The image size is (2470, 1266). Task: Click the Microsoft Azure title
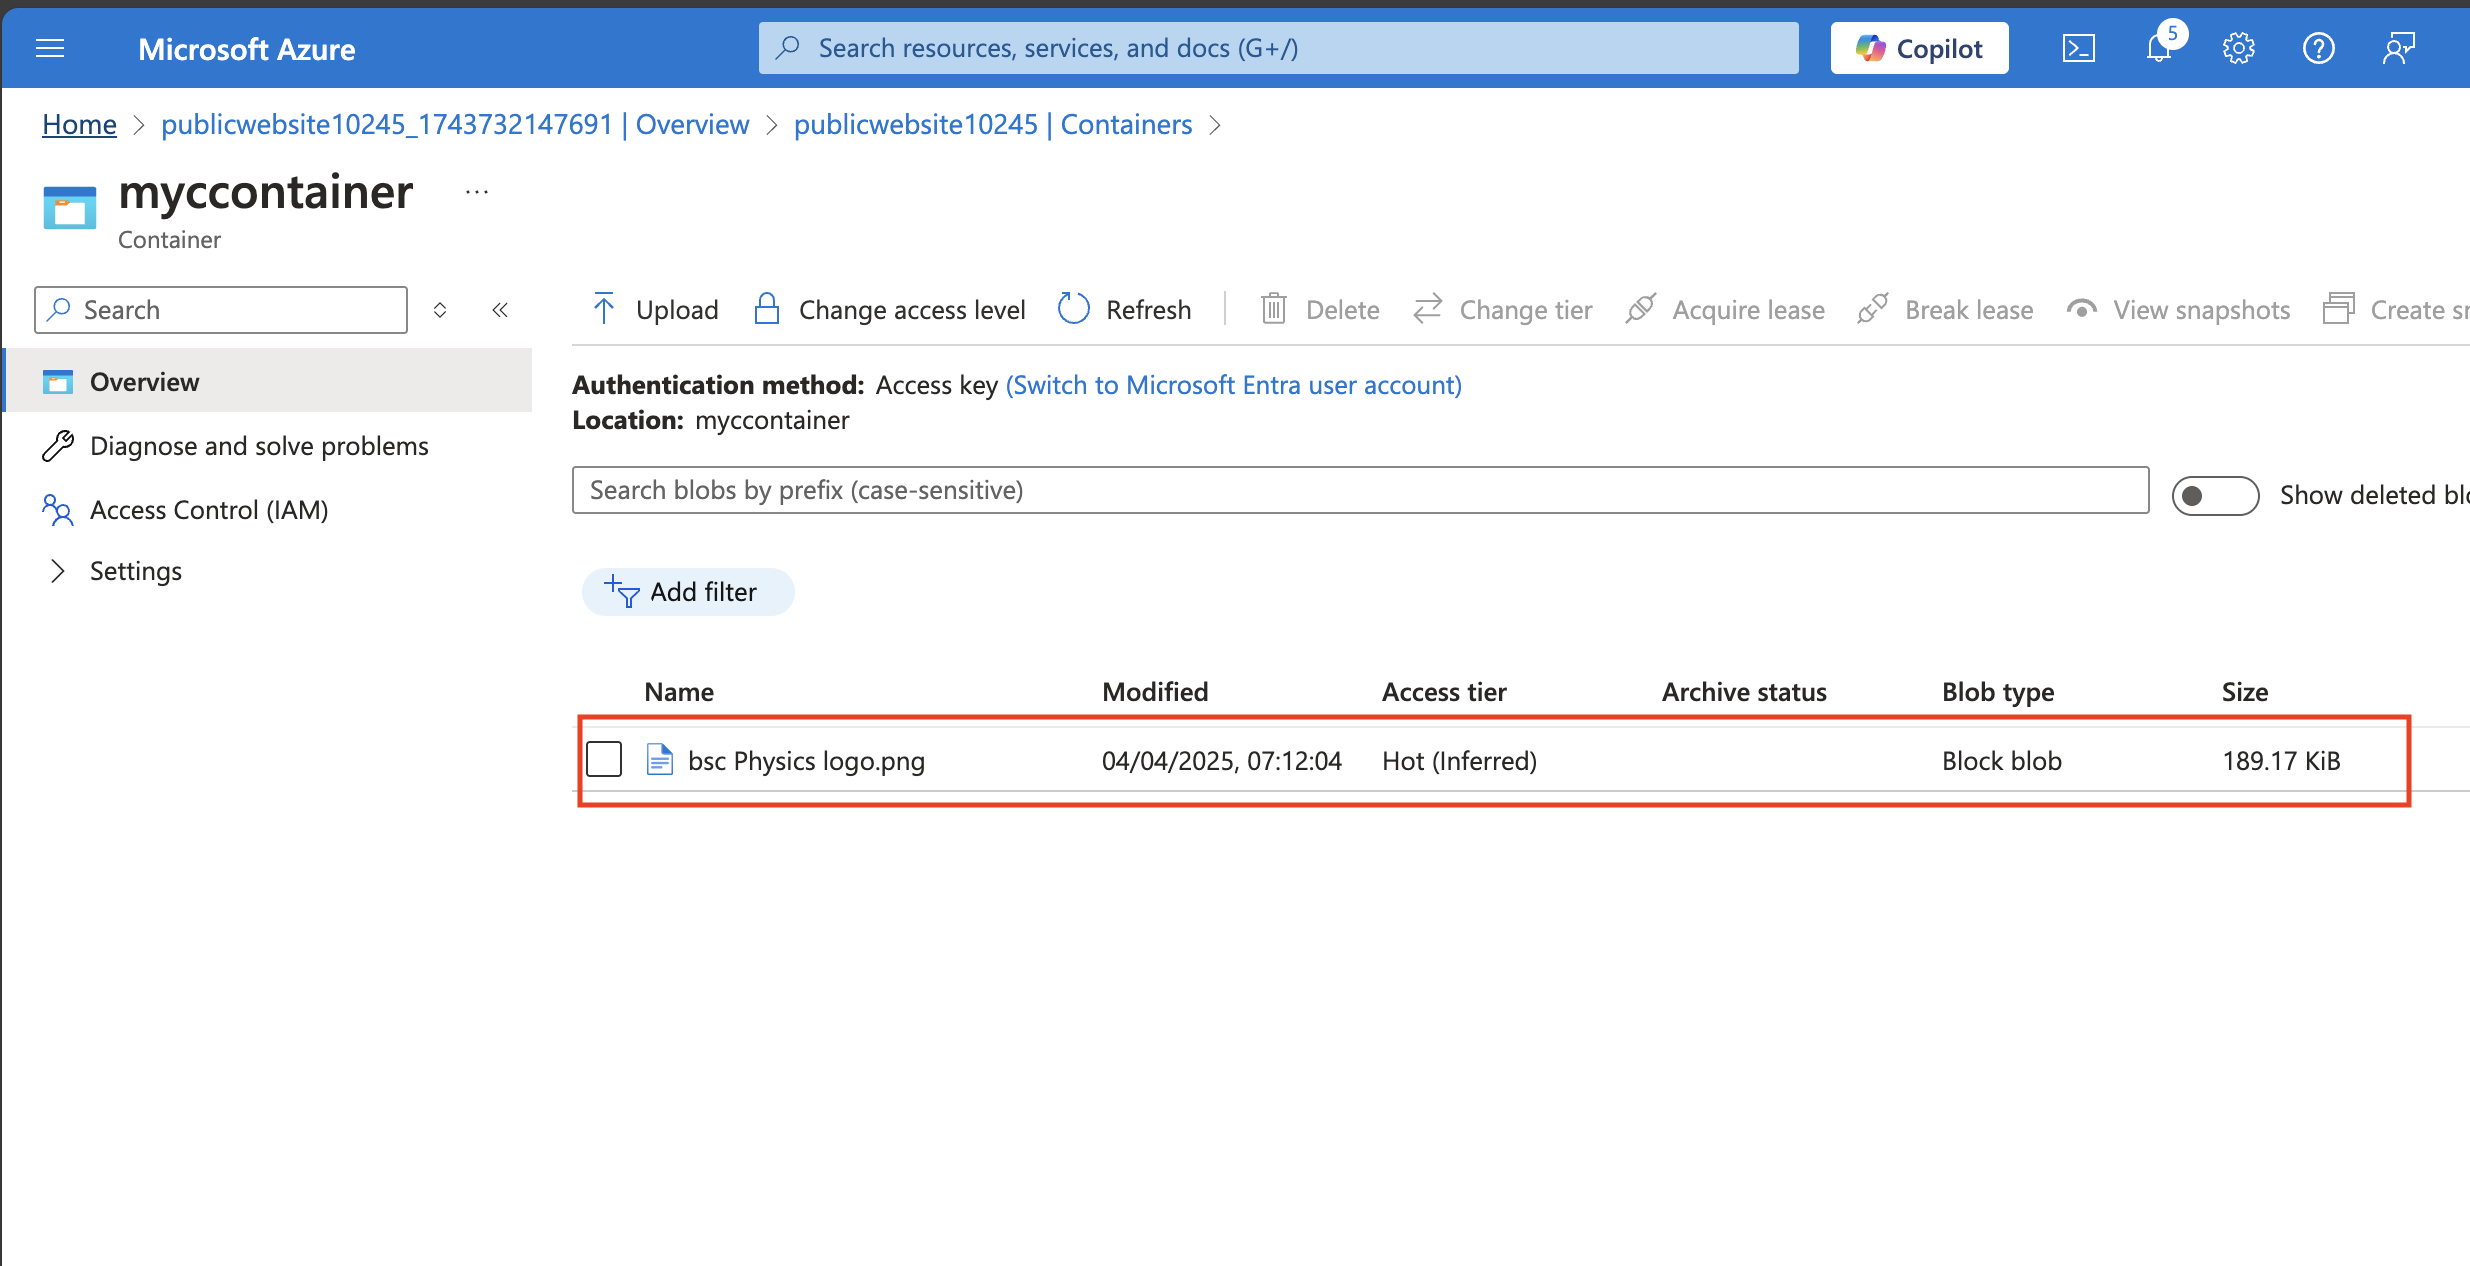247,49
